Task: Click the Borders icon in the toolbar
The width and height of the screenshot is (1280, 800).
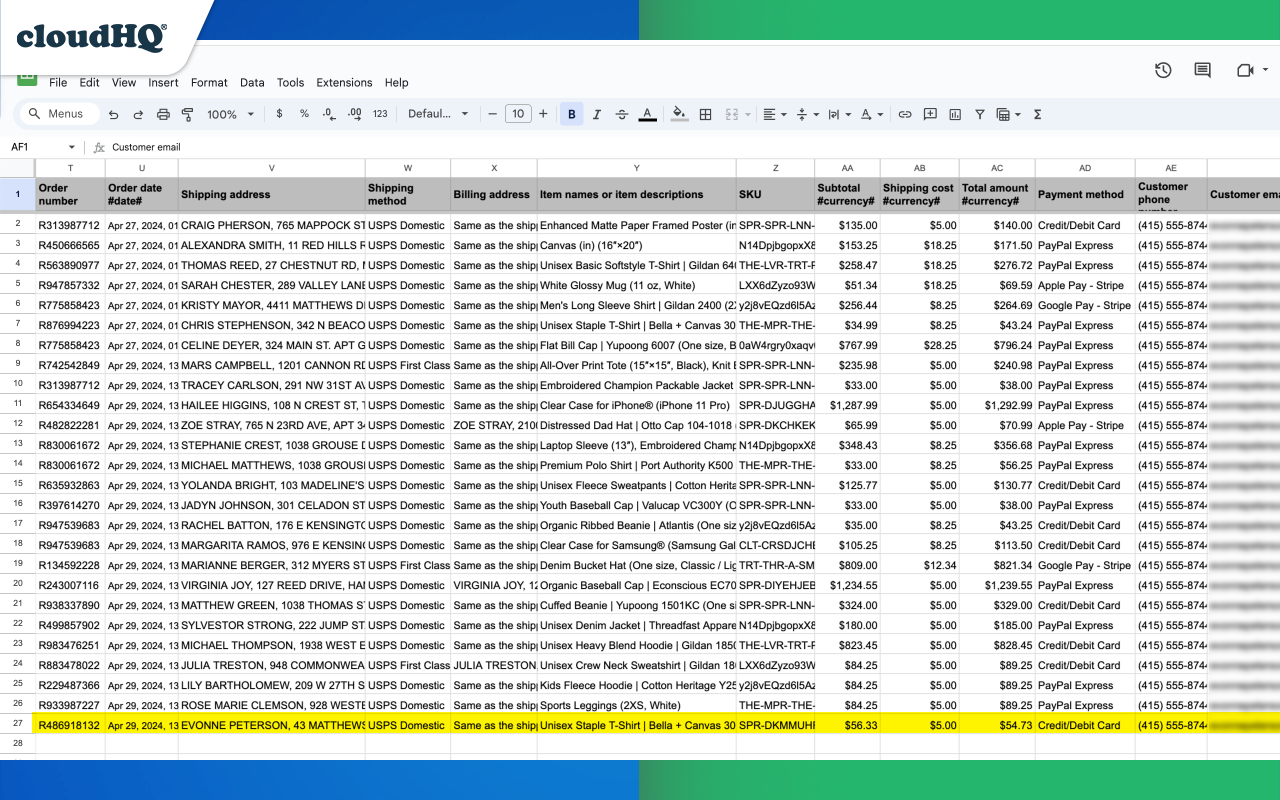Action: click(x=705, y=114)
